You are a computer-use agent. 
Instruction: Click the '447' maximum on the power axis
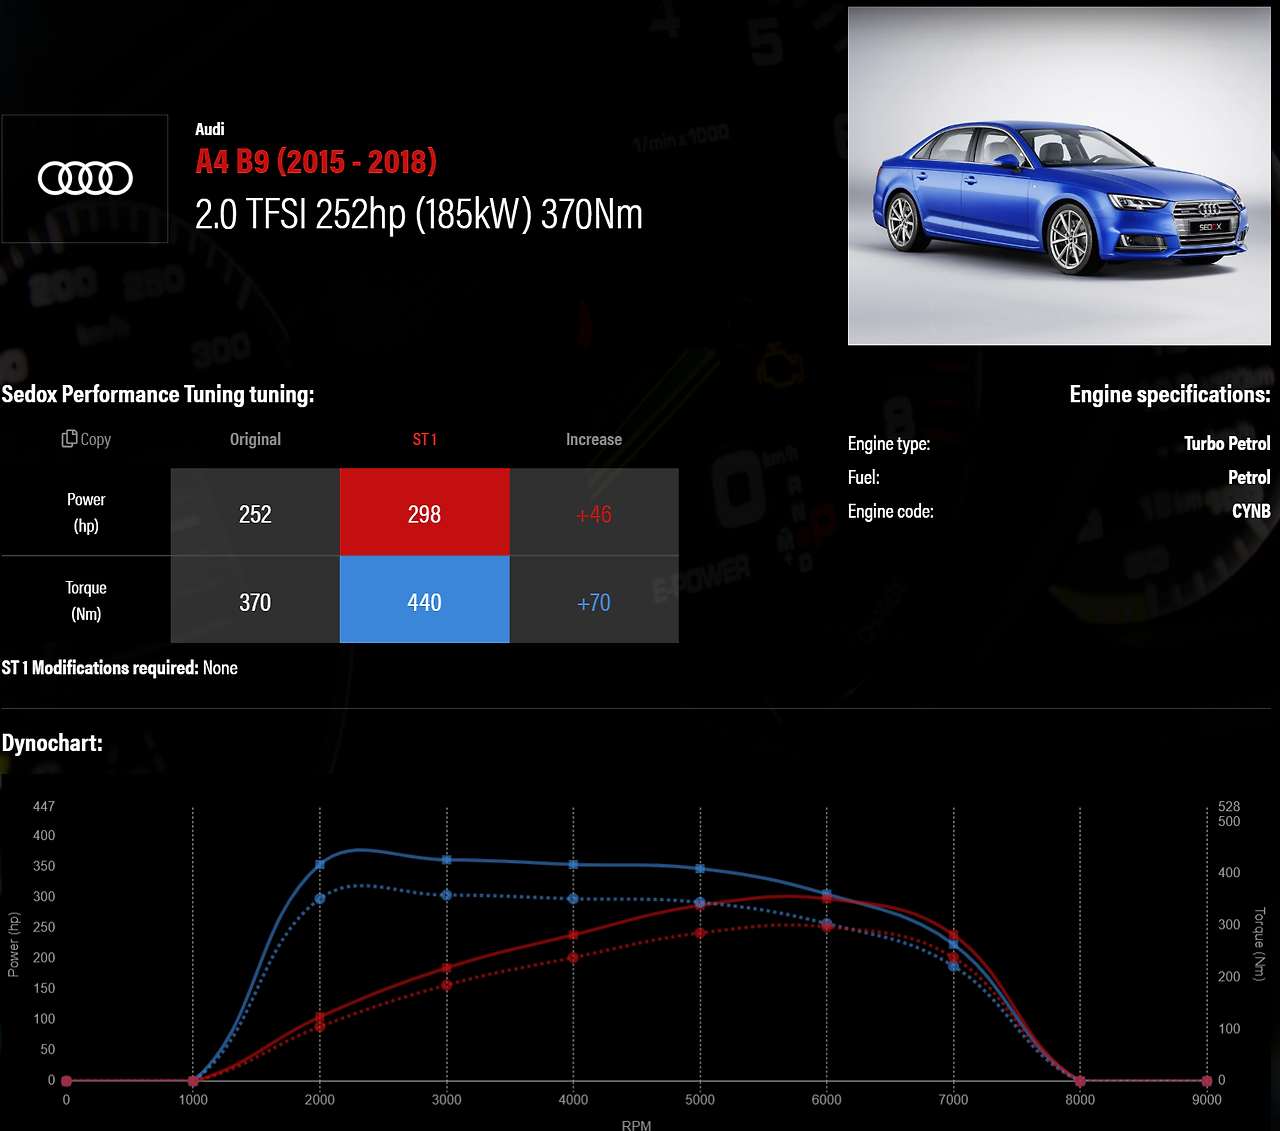coord(44,806)
